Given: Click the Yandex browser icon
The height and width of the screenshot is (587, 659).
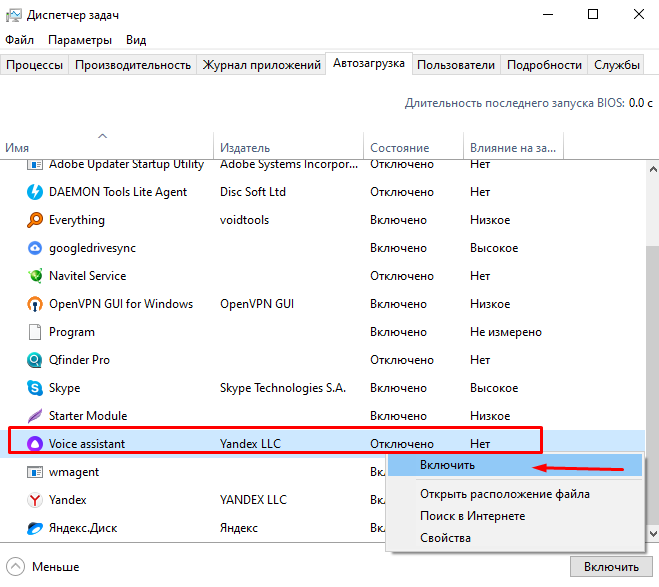Looking at the screenshot, I should pyautogui.click(x=34, y=500).
